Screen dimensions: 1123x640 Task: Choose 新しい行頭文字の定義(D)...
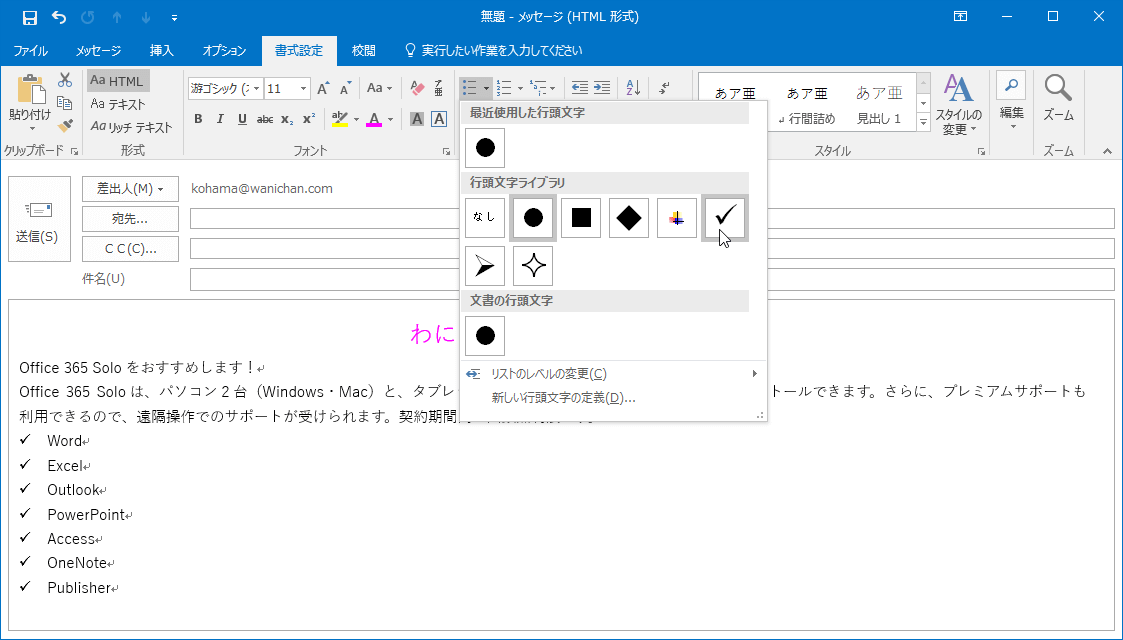[613, 397]
